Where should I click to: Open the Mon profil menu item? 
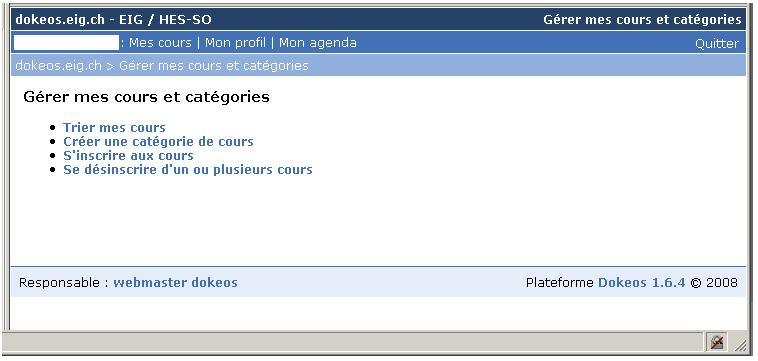click(235, 43)
